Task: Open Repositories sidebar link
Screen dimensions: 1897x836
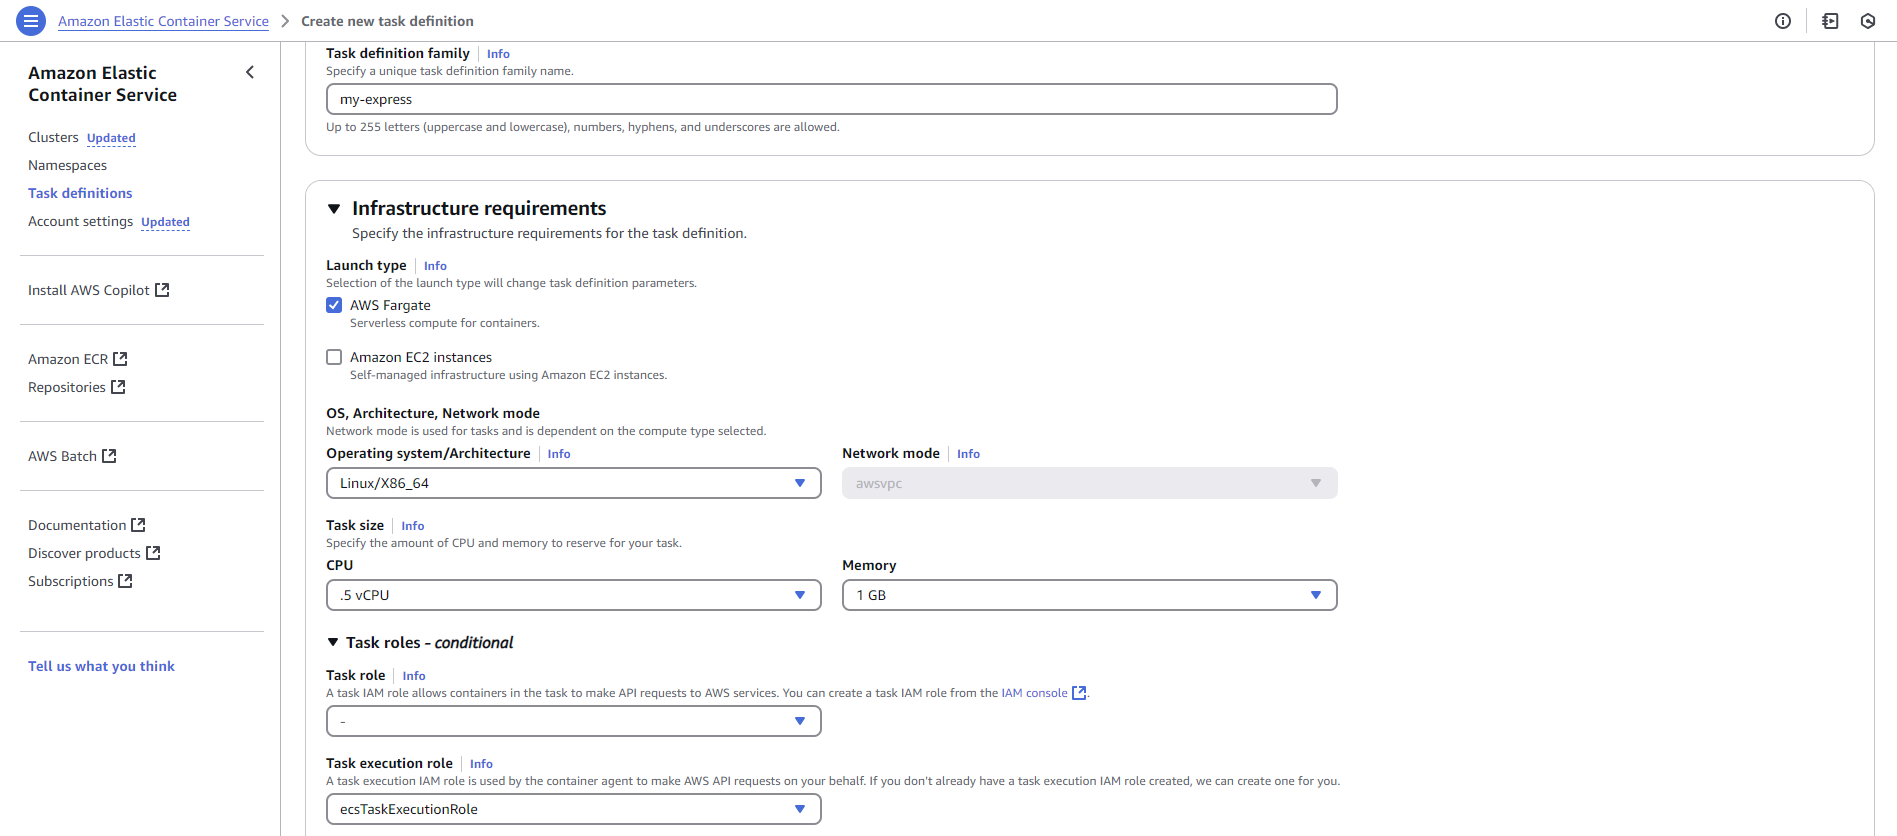Action: tap(67, 387)
